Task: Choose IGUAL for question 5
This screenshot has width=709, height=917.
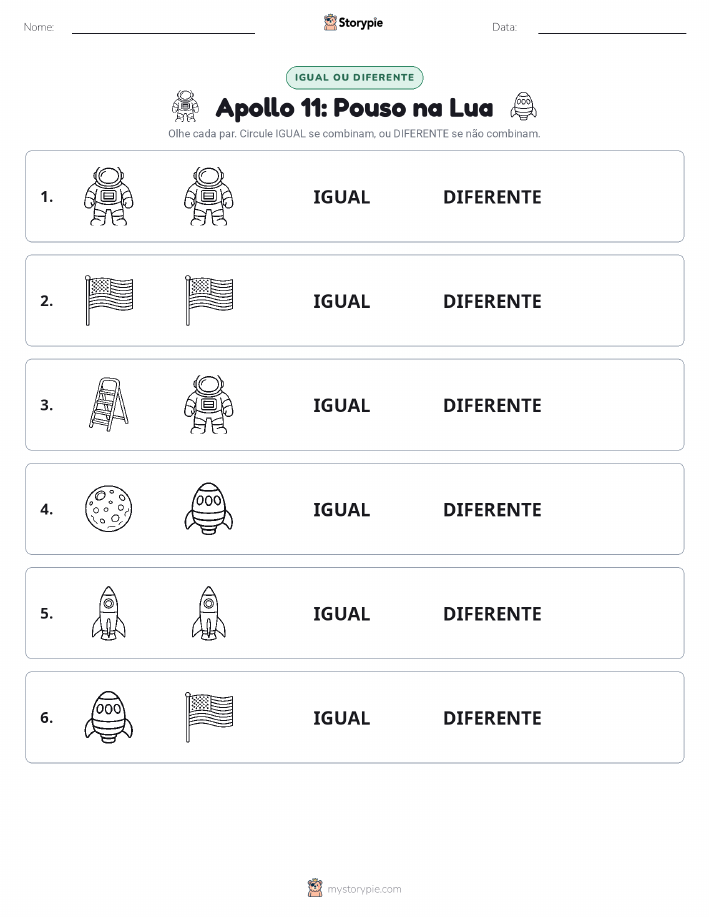Action: [342, 613]
